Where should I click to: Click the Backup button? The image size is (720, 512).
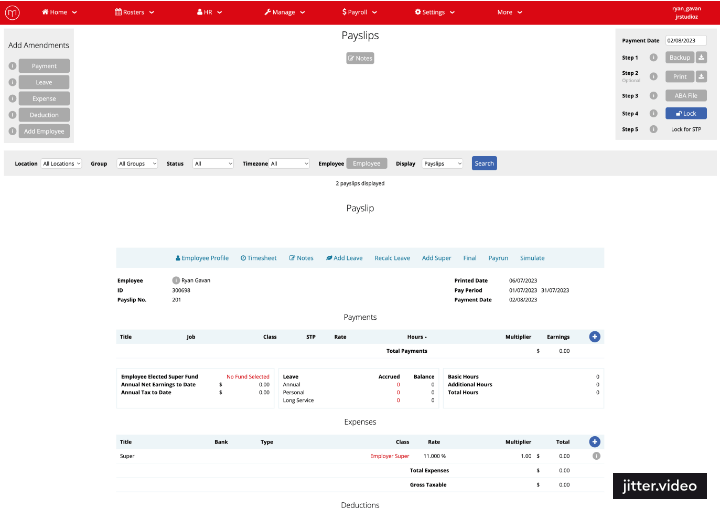point(680,57)
